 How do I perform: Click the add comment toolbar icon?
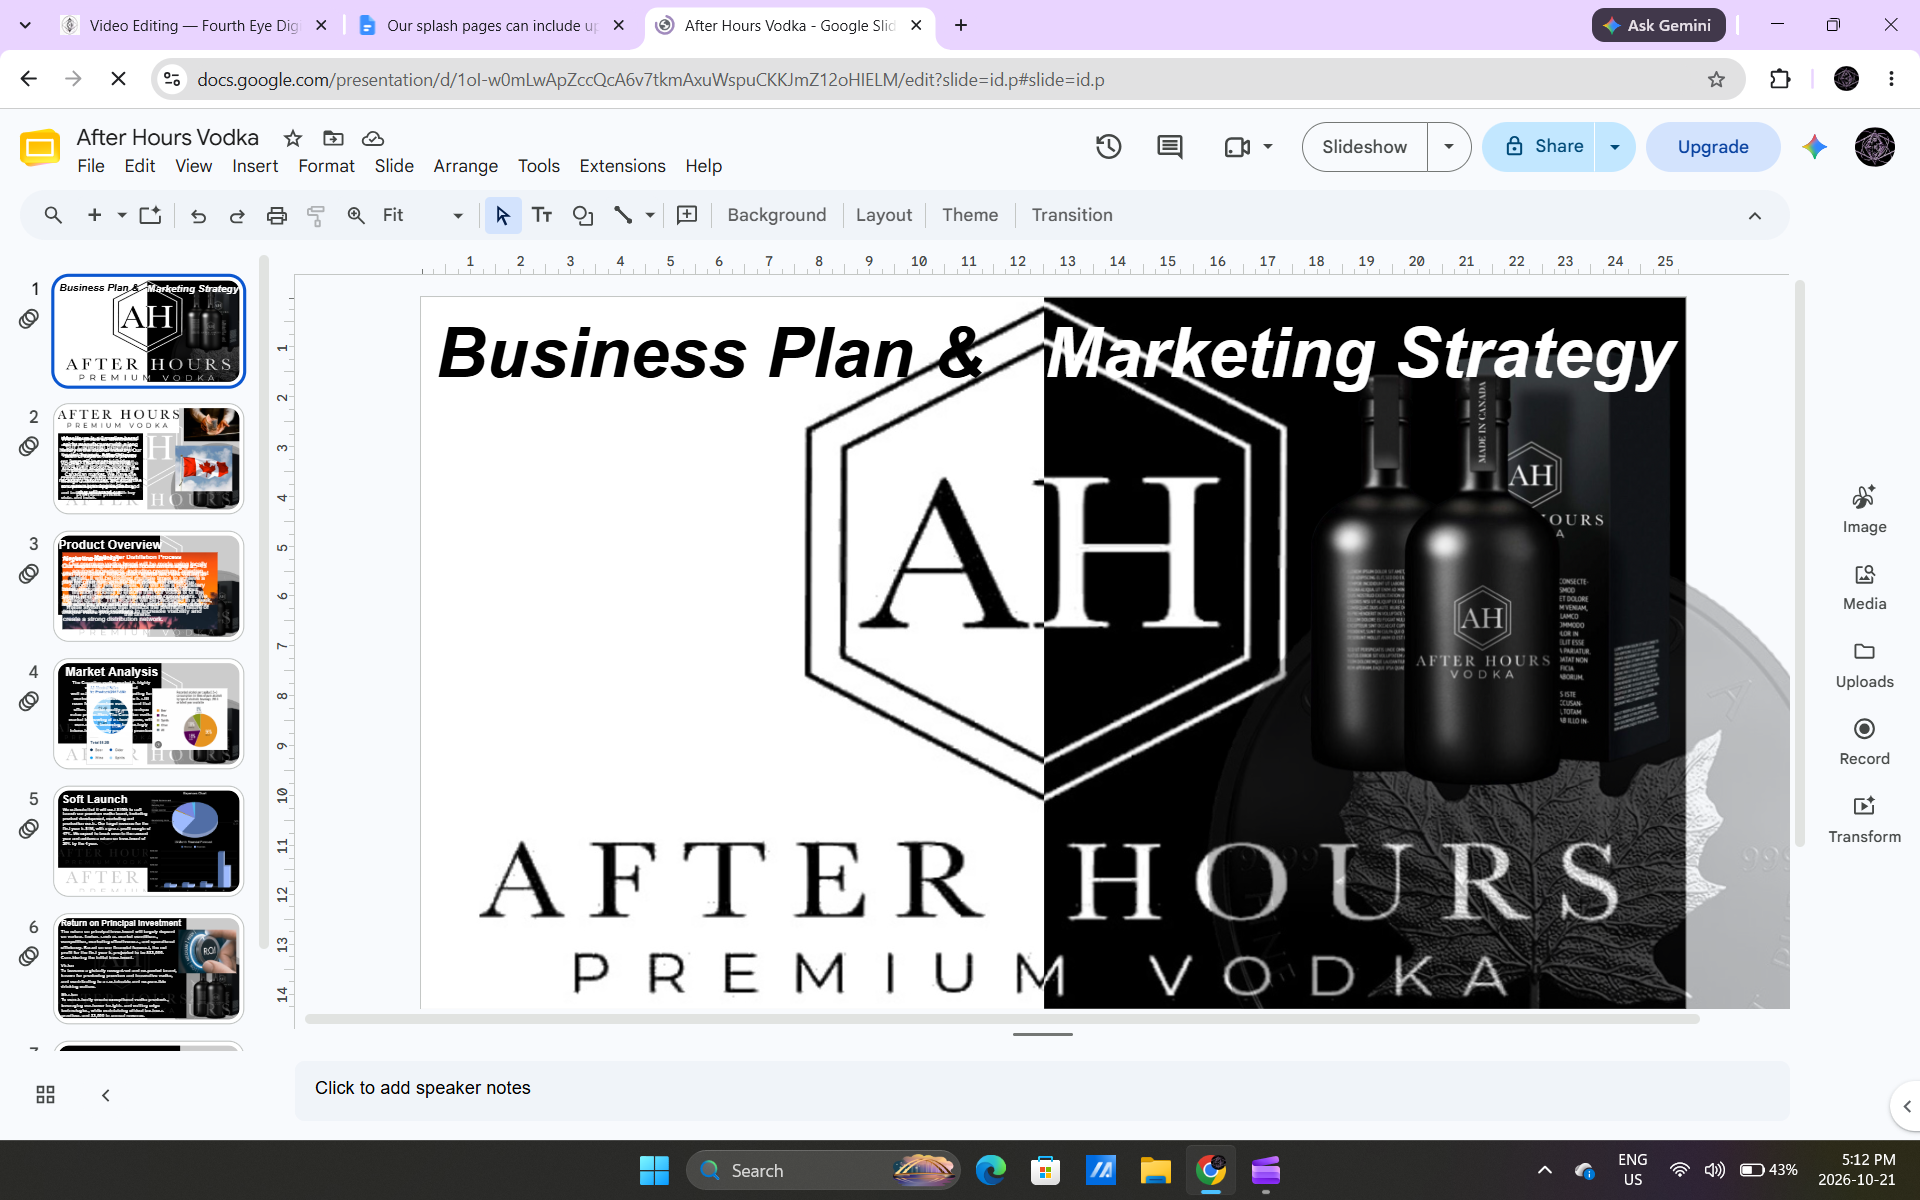point(687,215)
